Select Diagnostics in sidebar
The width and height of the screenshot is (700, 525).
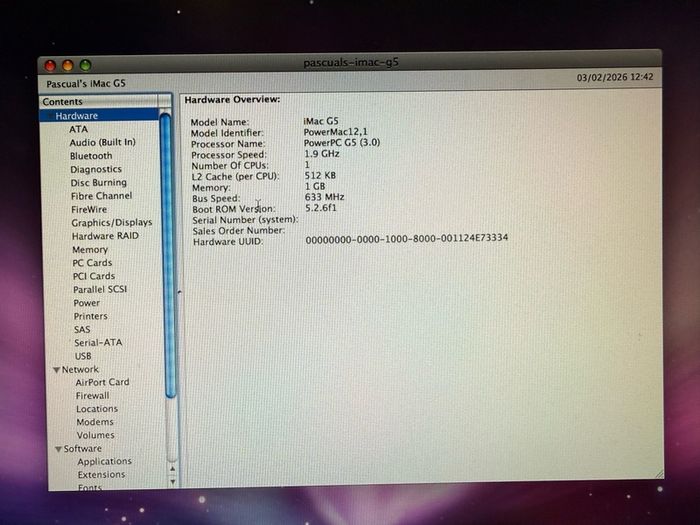[x=96, y=169]
